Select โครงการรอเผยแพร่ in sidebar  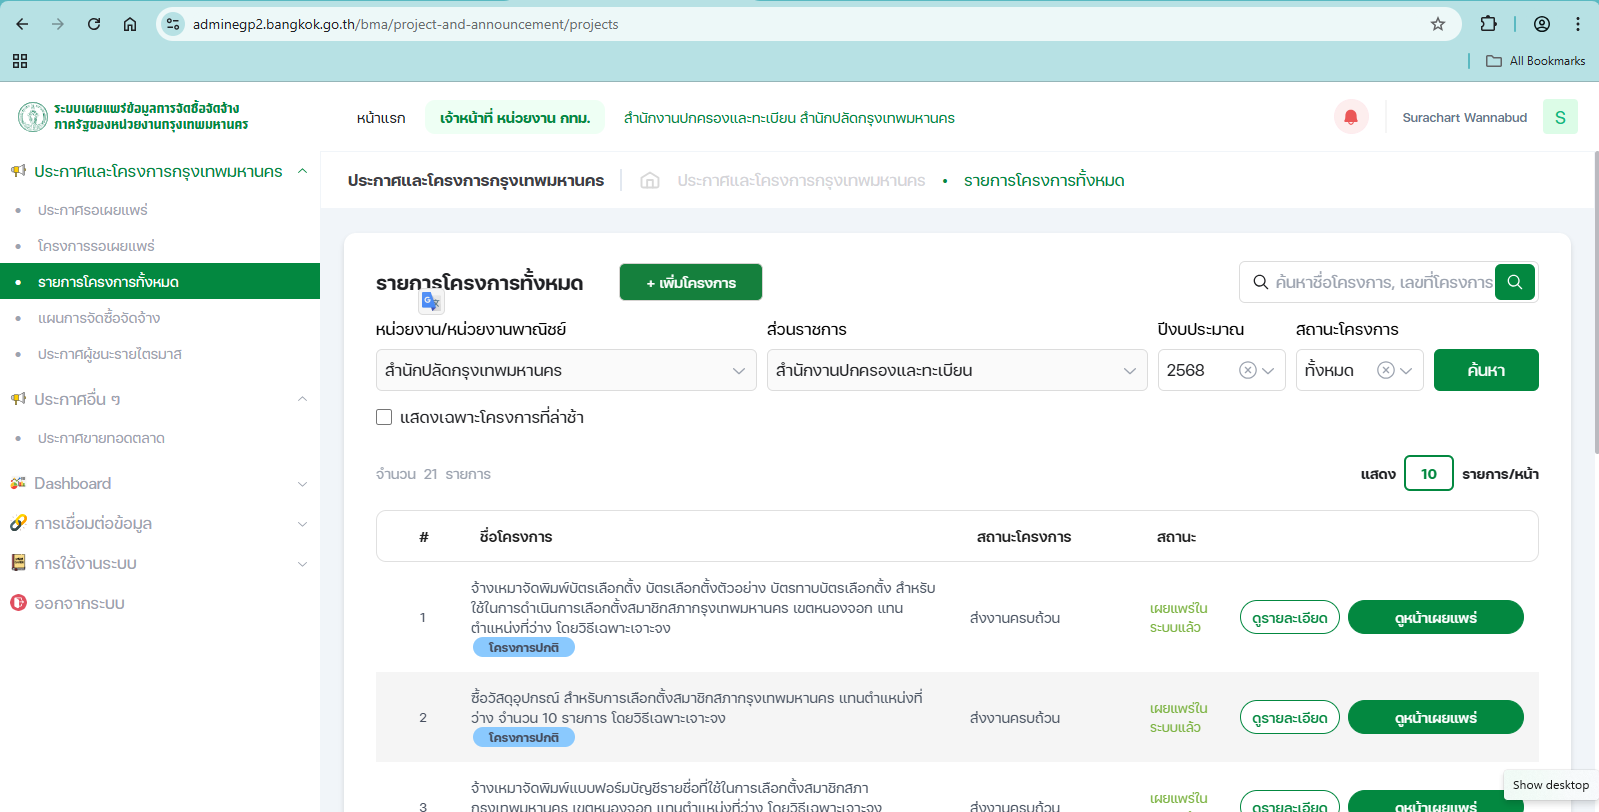pos(96,246)
